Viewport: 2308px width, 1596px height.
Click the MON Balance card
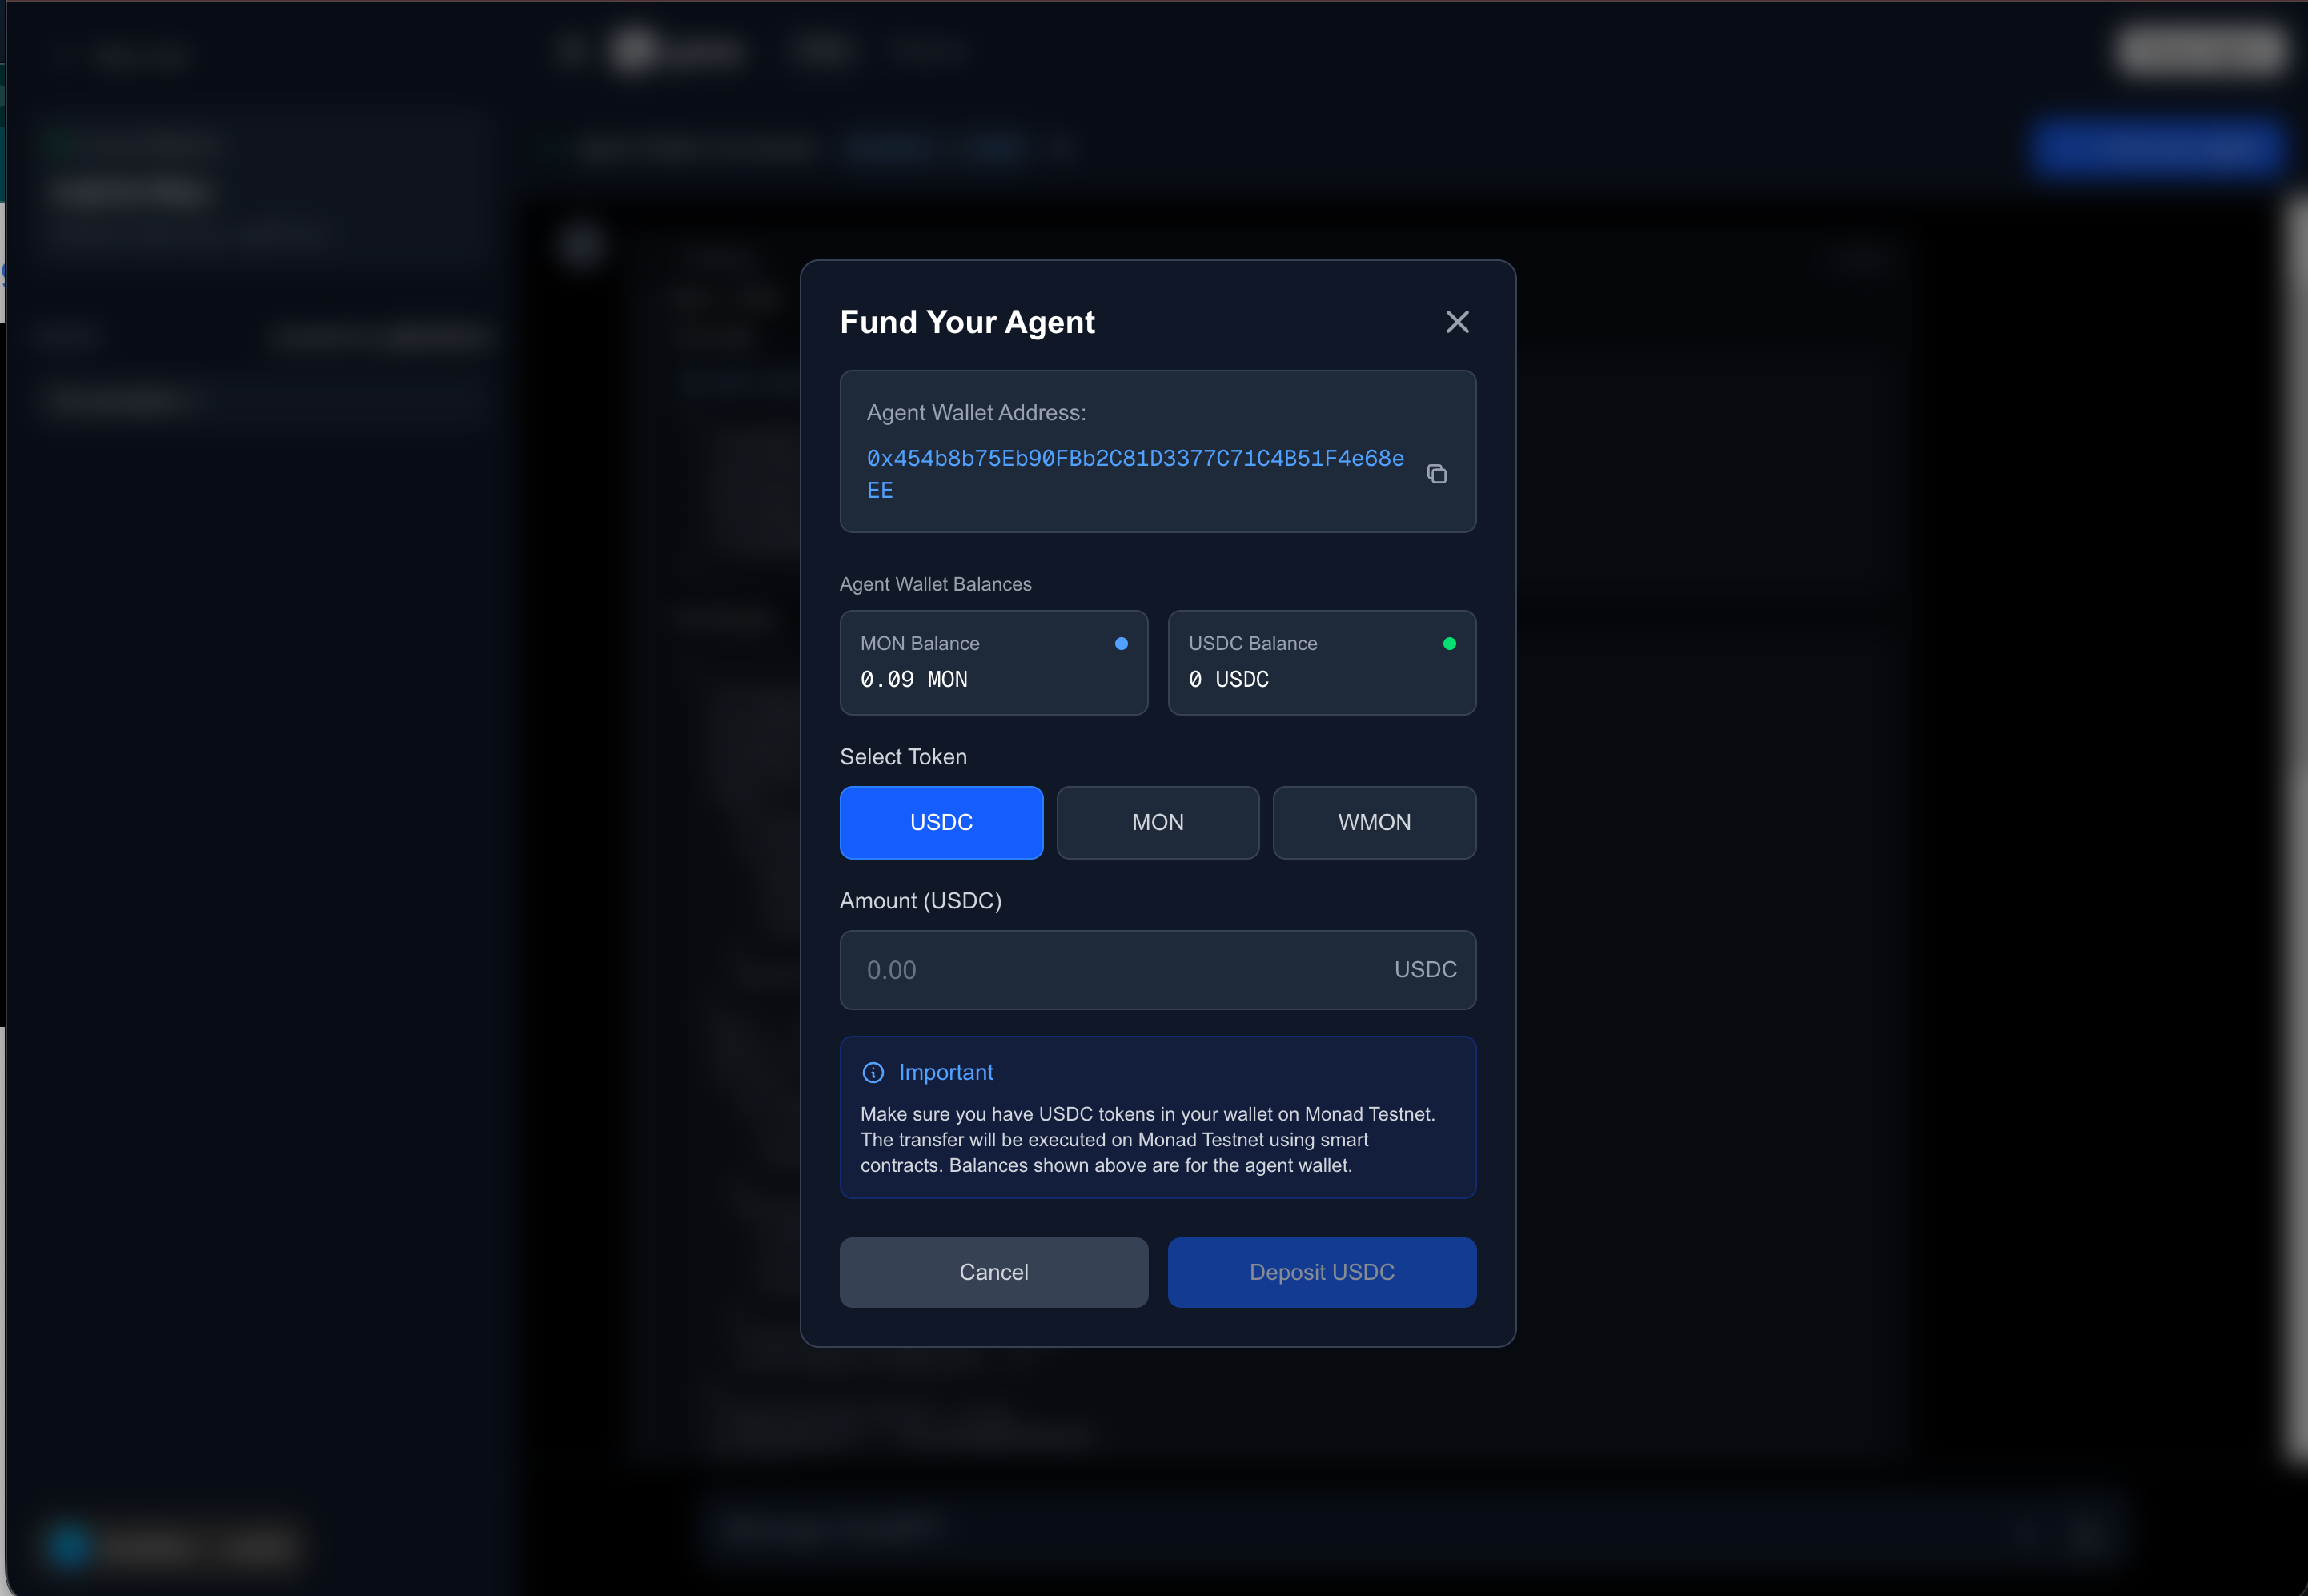(x=993, y=663)
